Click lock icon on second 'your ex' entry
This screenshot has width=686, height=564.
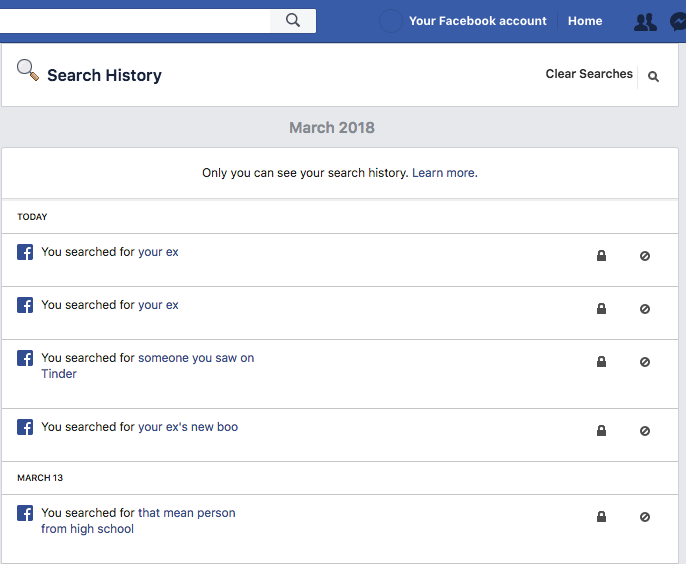(x=602, y=308)
